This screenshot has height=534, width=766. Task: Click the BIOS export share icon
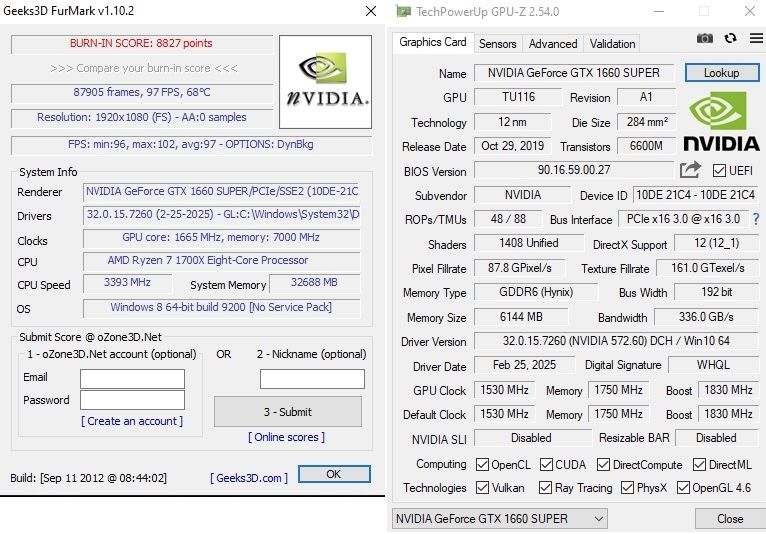(690, 170)
